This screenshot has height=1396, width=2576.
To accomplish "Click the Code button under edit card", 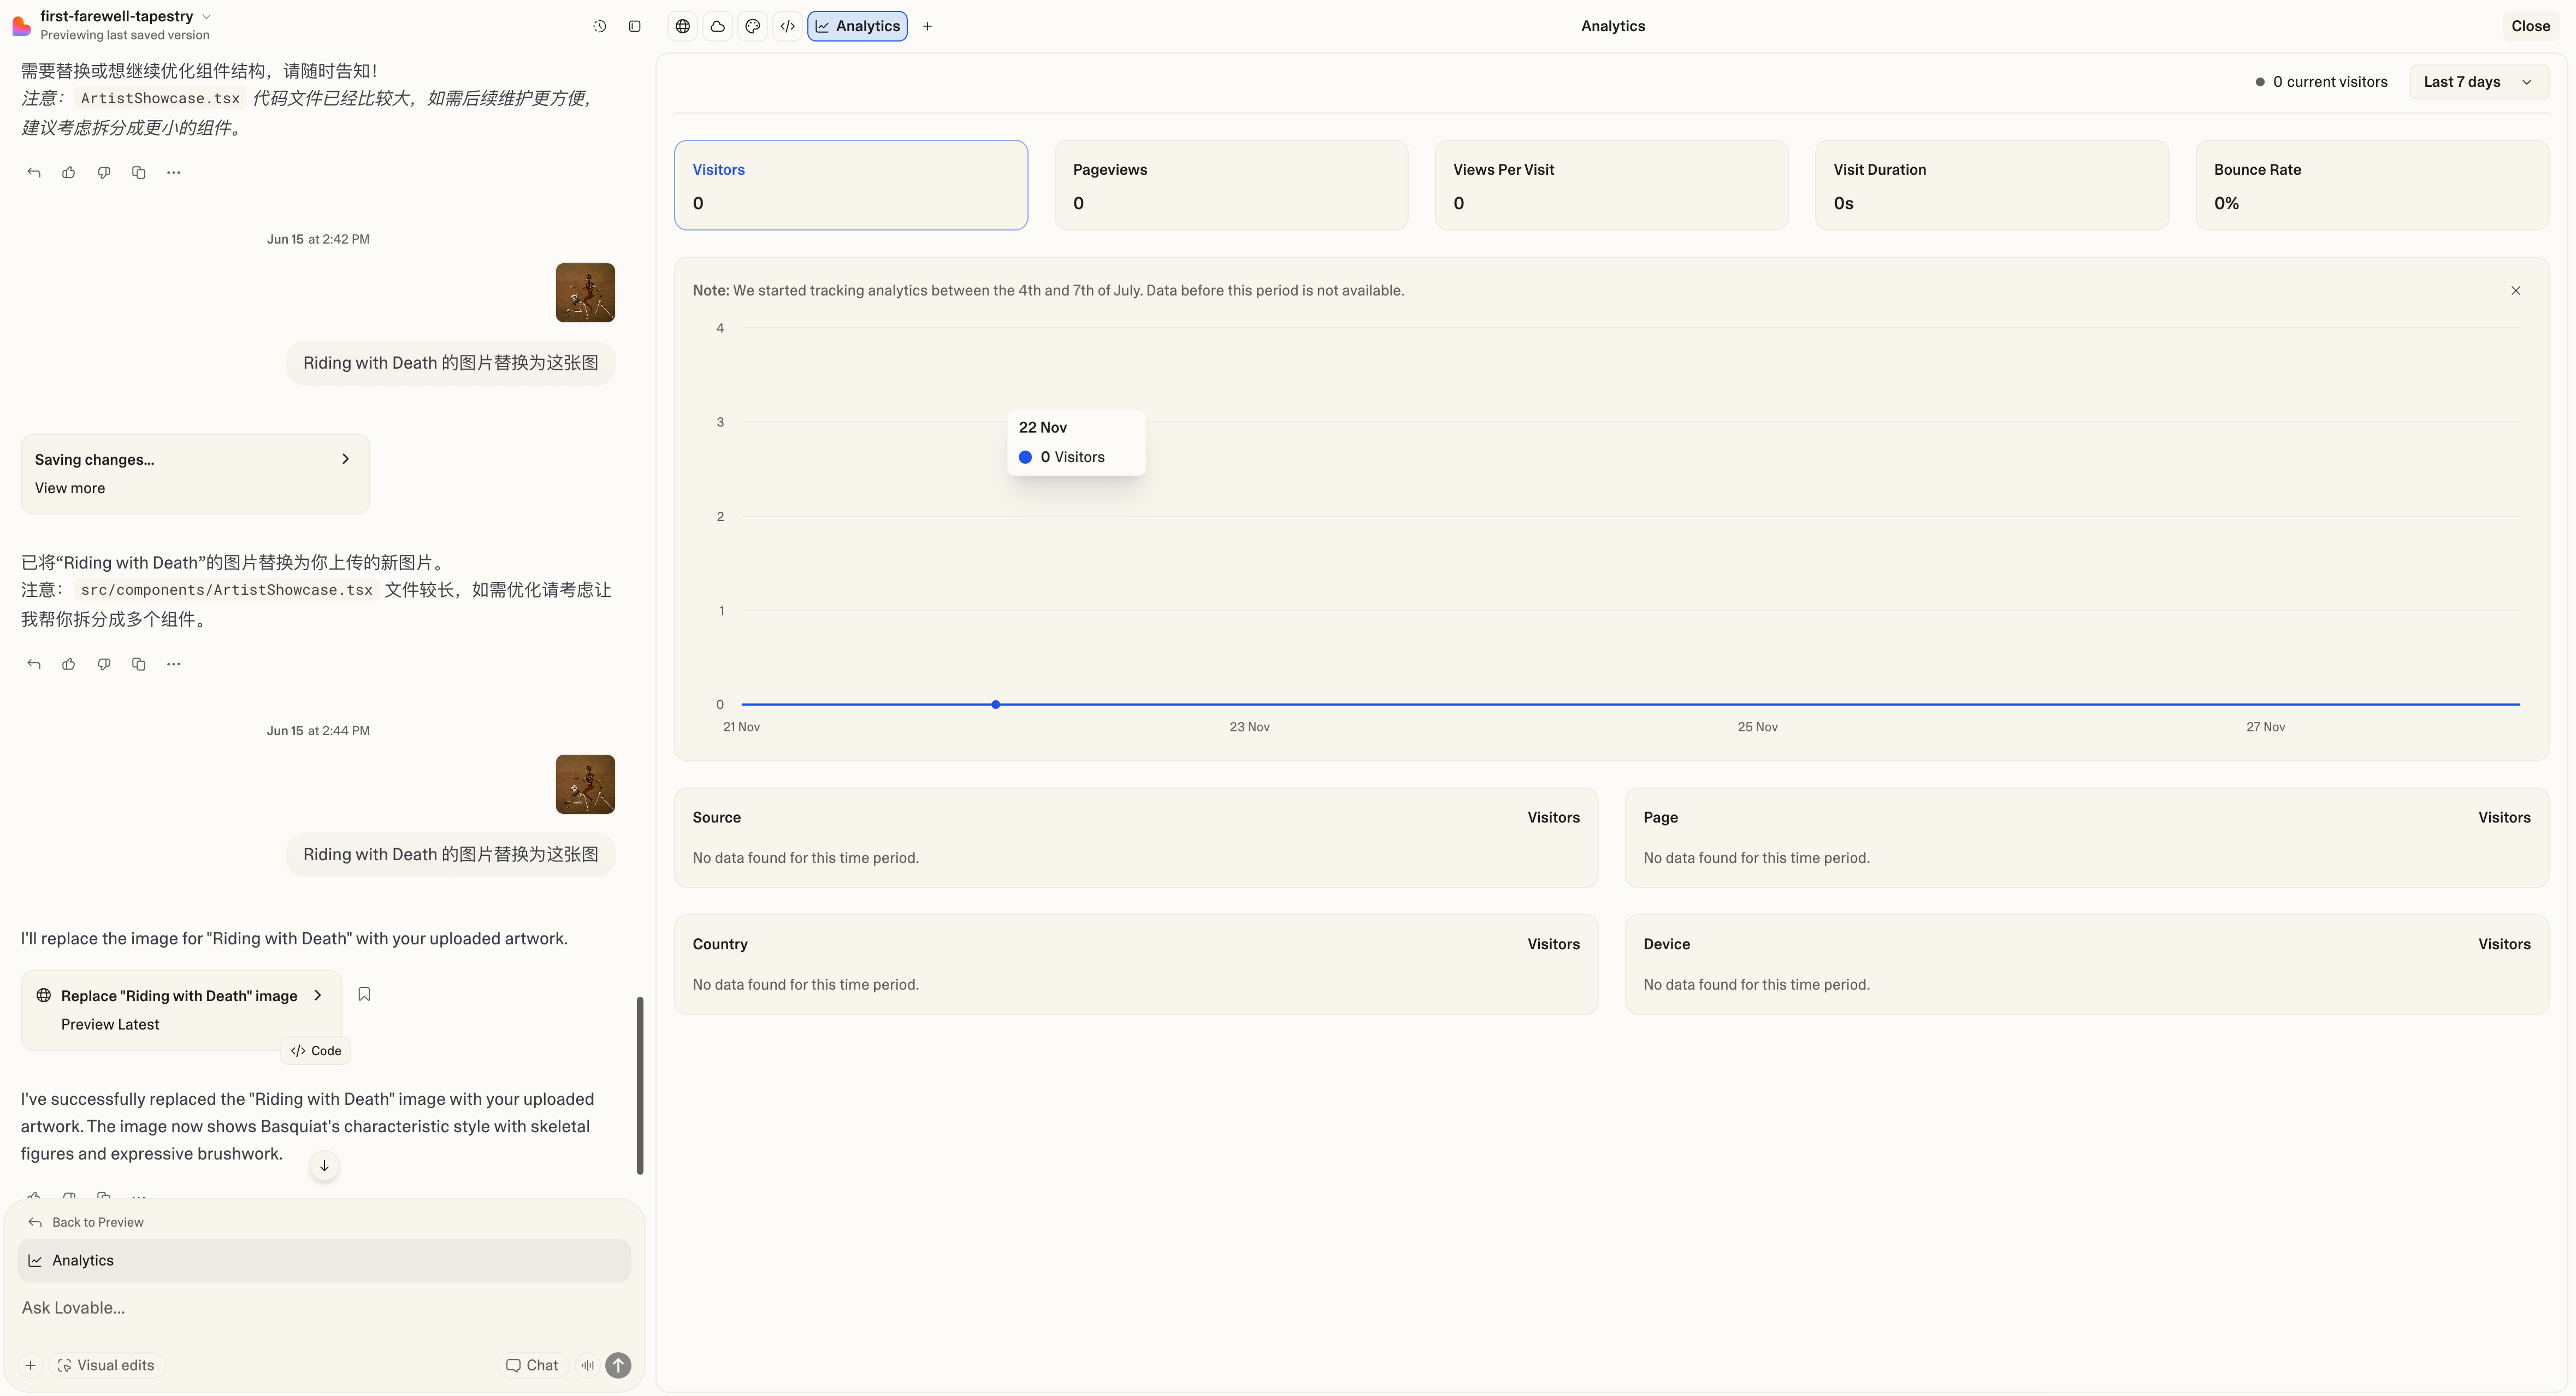I will point(316,1050).
